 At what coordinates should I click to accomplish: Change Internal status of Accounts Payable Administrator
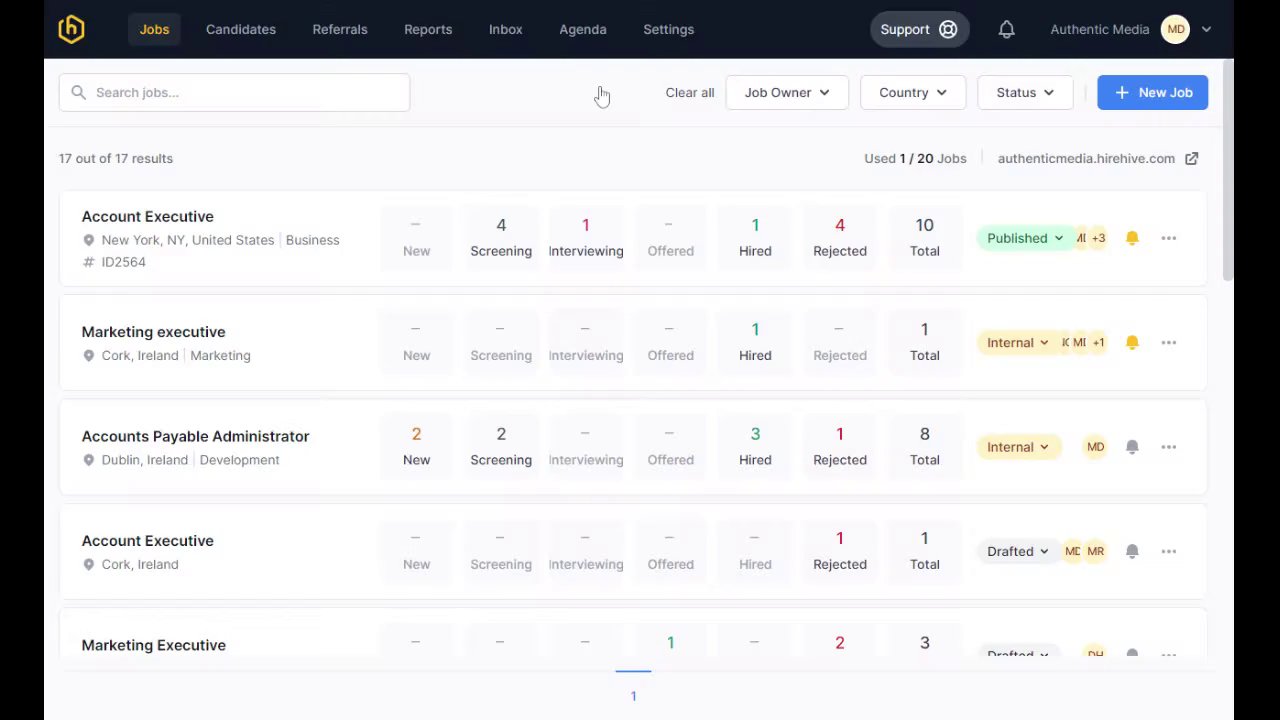[x=1017, y=447]
